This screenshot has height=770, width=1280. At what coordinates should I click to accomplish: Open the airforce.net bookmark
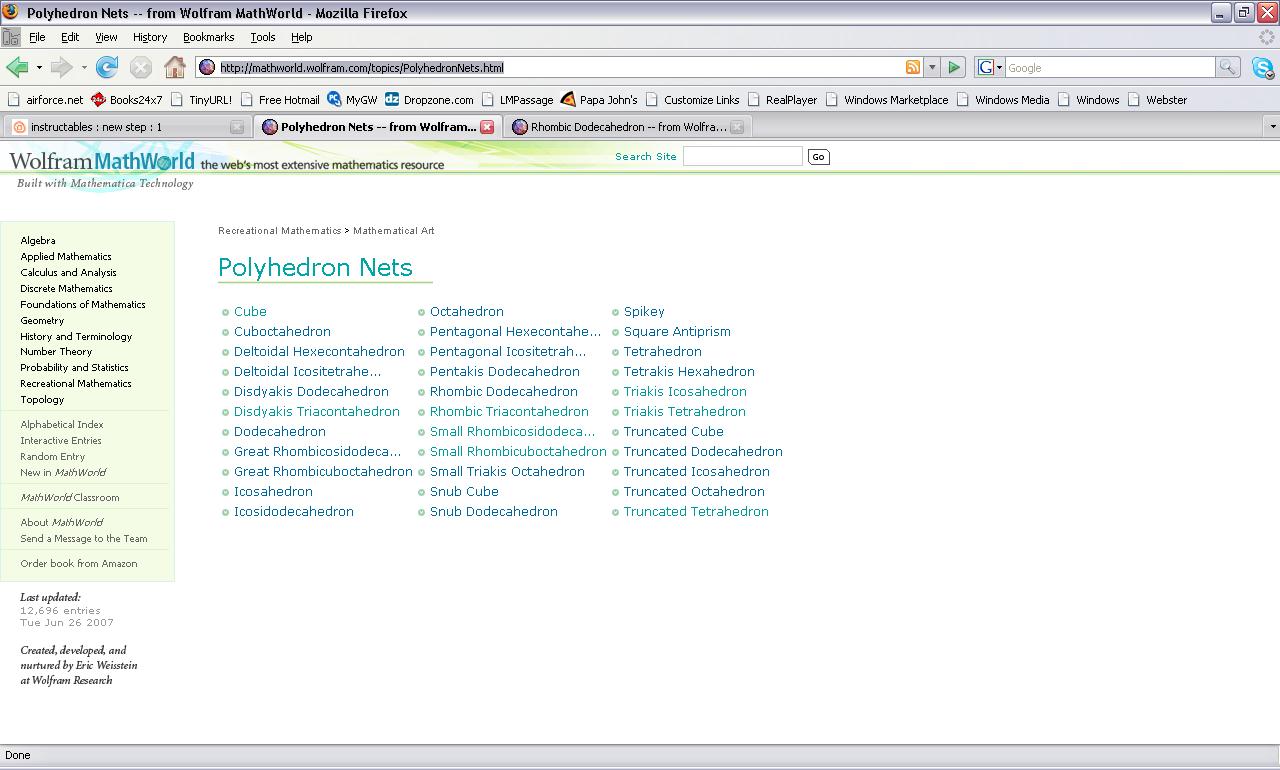coord(45,100)
